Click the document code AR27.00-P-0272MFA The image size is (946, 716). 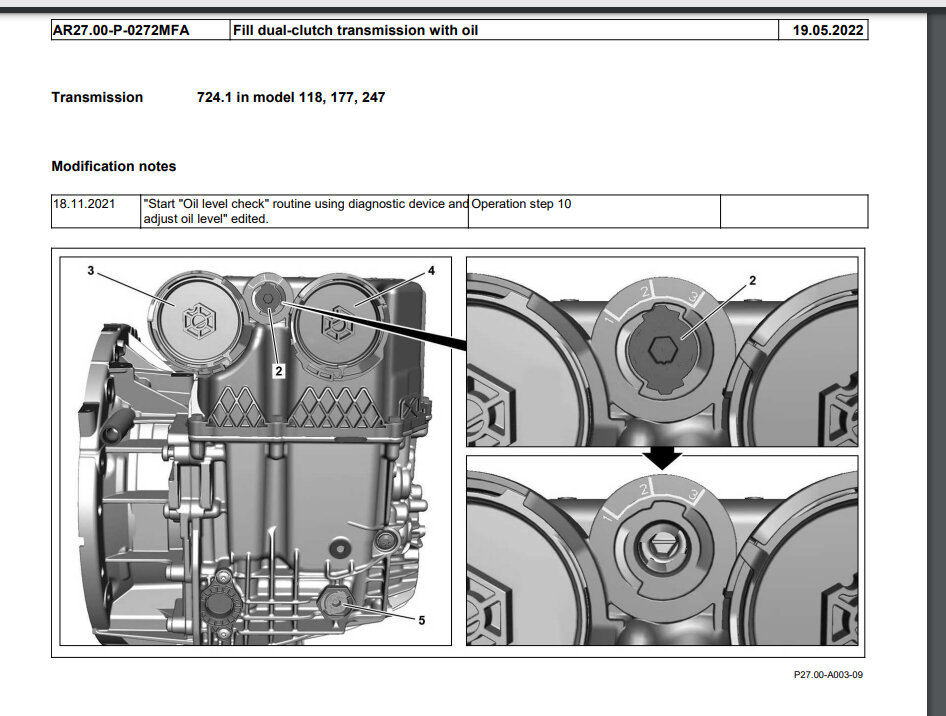click(121, 30)
